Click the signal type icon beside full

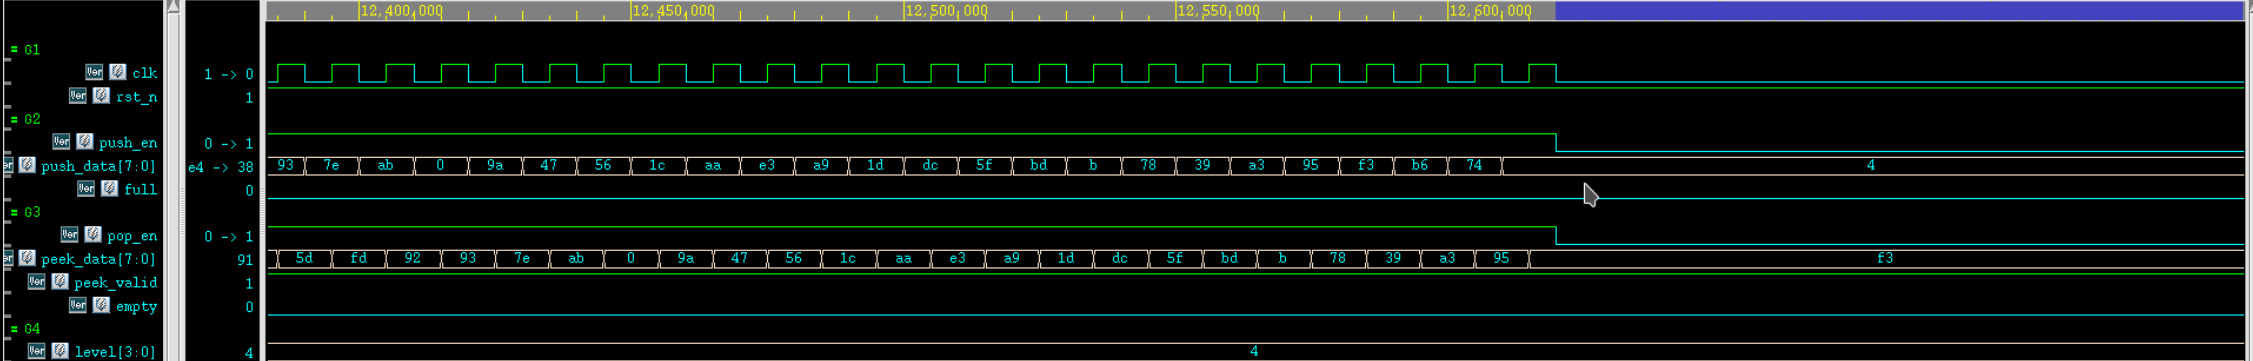click(x=110, y=189)
